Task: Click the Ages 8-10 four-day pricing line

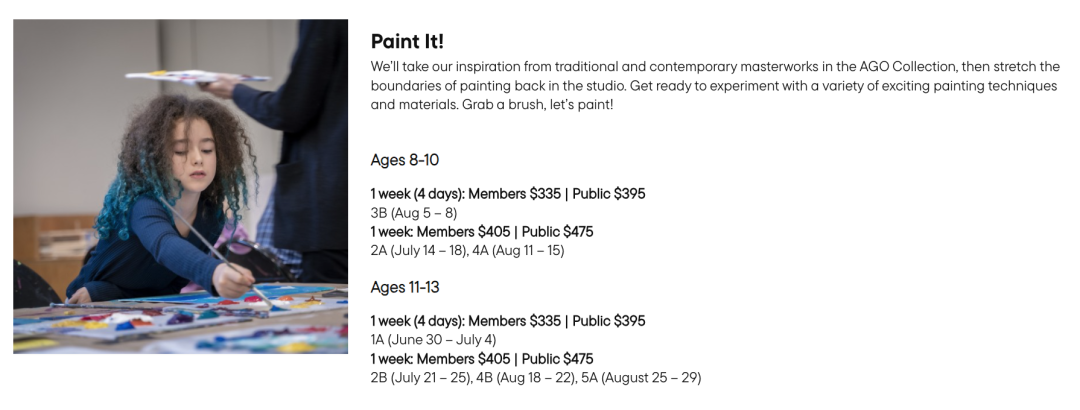Action: (508, 194)
